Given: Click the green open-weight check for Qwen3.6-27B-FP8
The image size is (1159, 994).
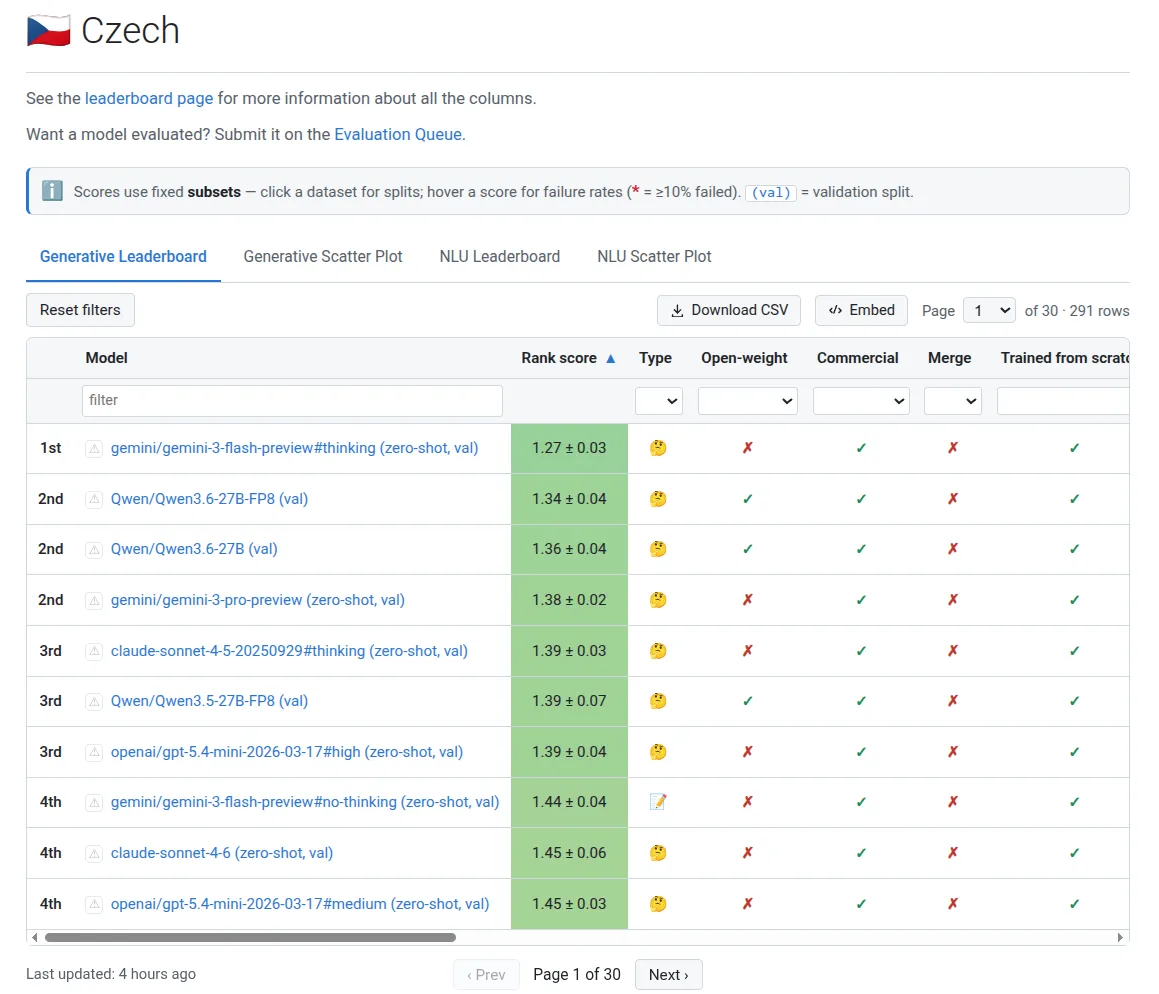Looking at the screenshot, I should pyautogui.click(x=747, y=499).
